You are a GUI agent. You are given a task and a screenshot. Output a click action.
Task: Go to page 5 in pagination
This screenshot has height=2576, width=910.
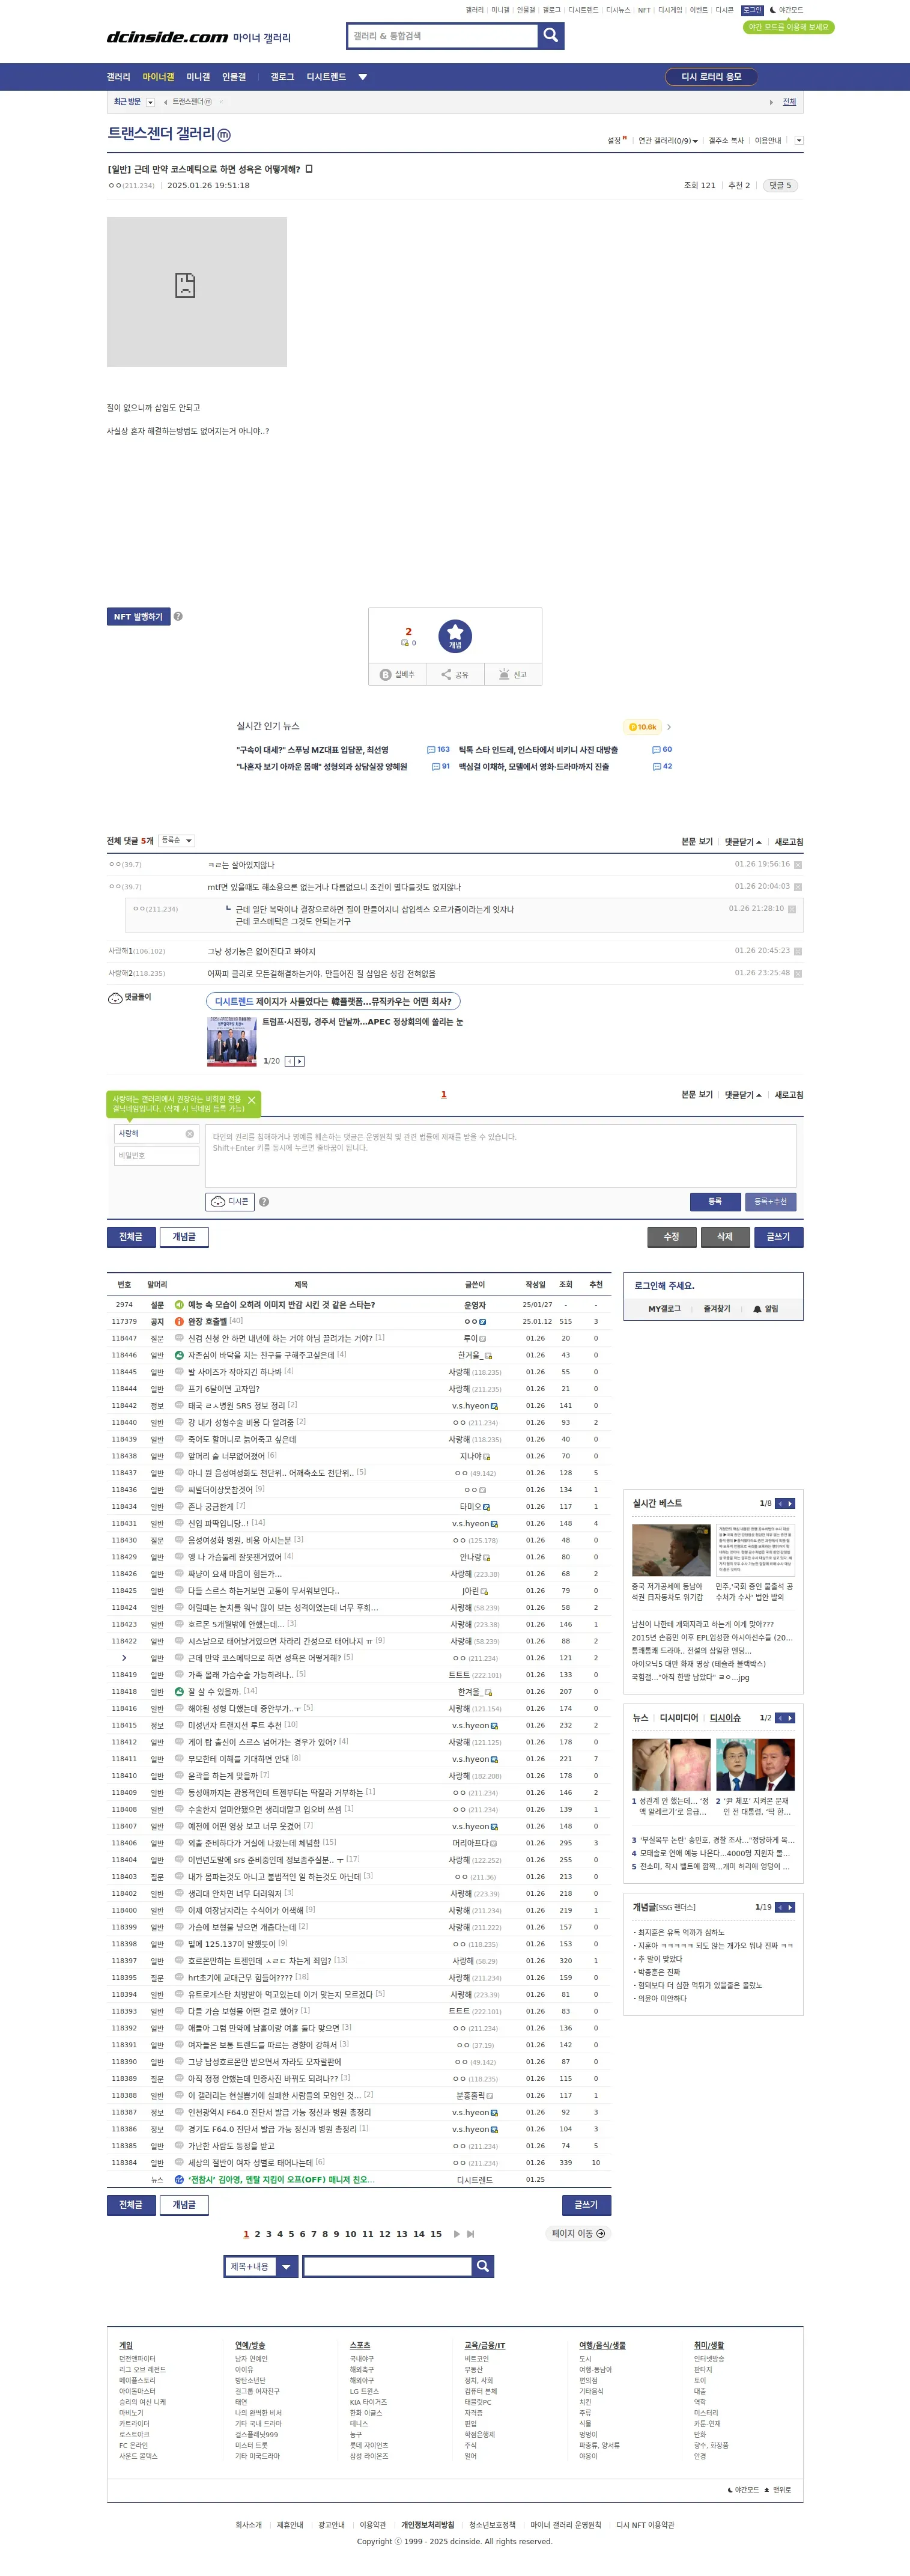click(291, 2233)
